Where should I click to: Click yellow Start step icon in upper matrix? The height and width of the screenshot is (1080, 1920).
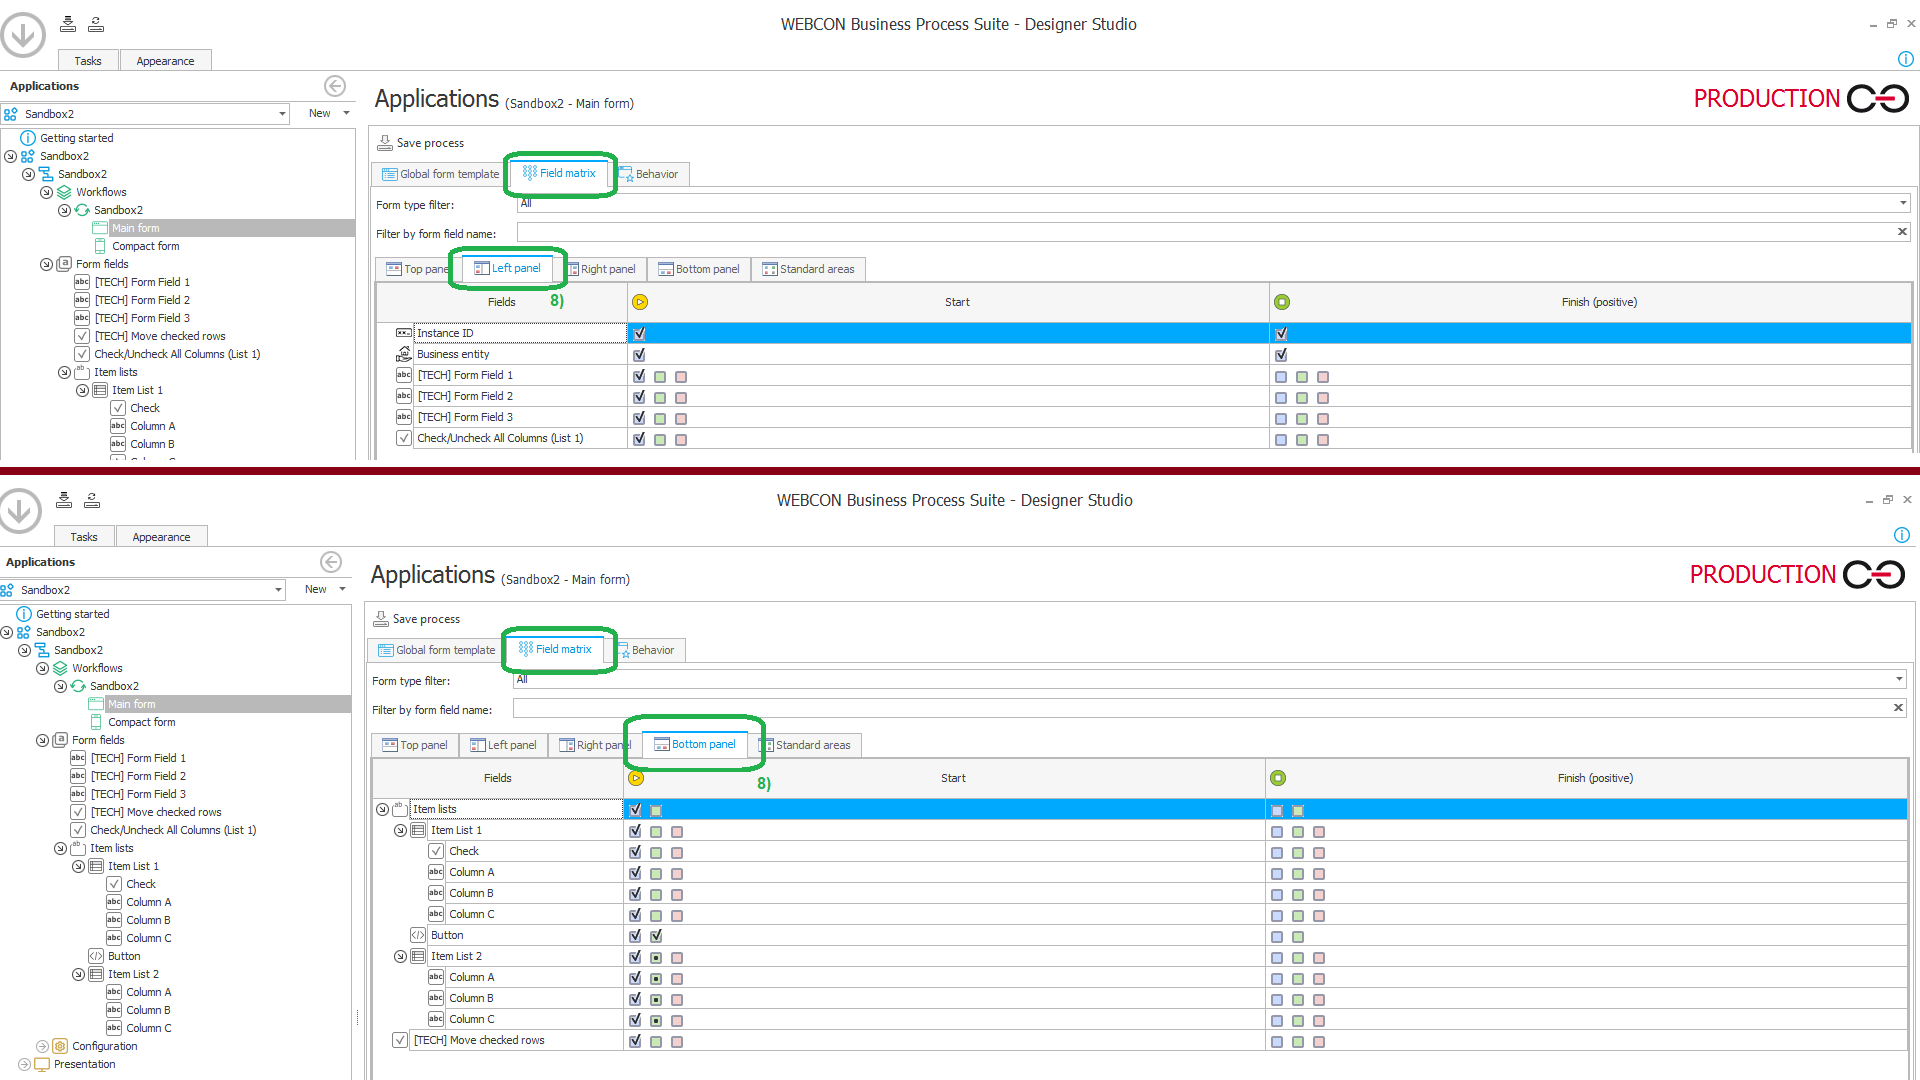click(640, 302)
